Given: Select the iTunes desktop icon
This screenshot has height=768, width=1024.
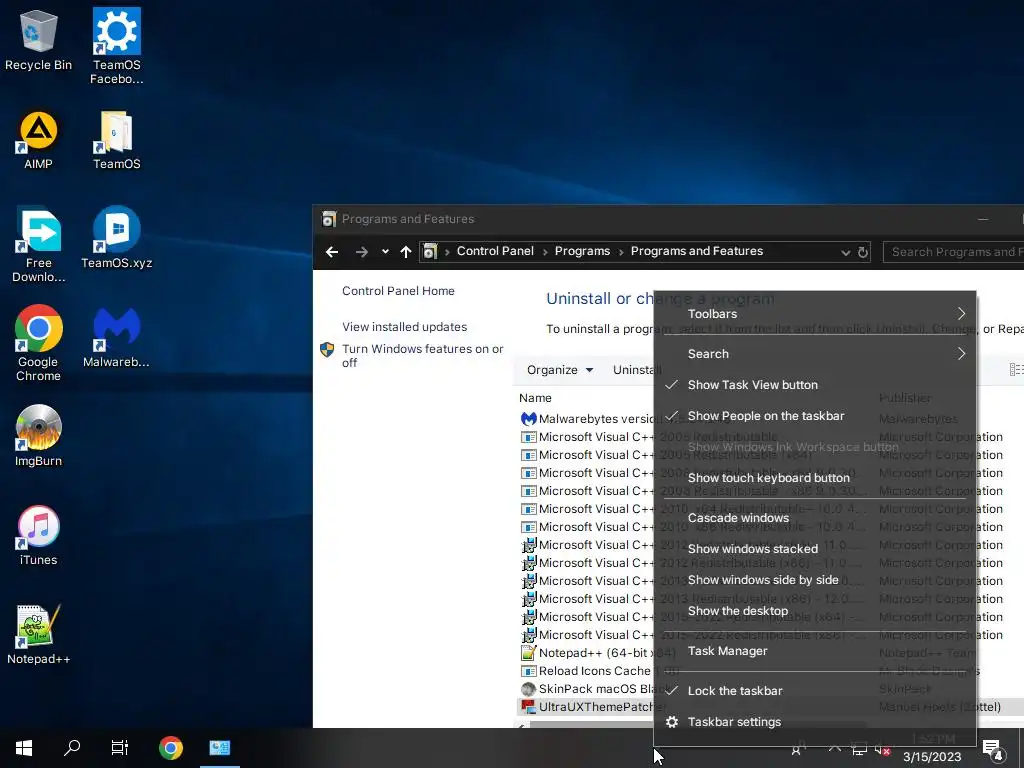Looking at the screenshot, I should [38, 536].
